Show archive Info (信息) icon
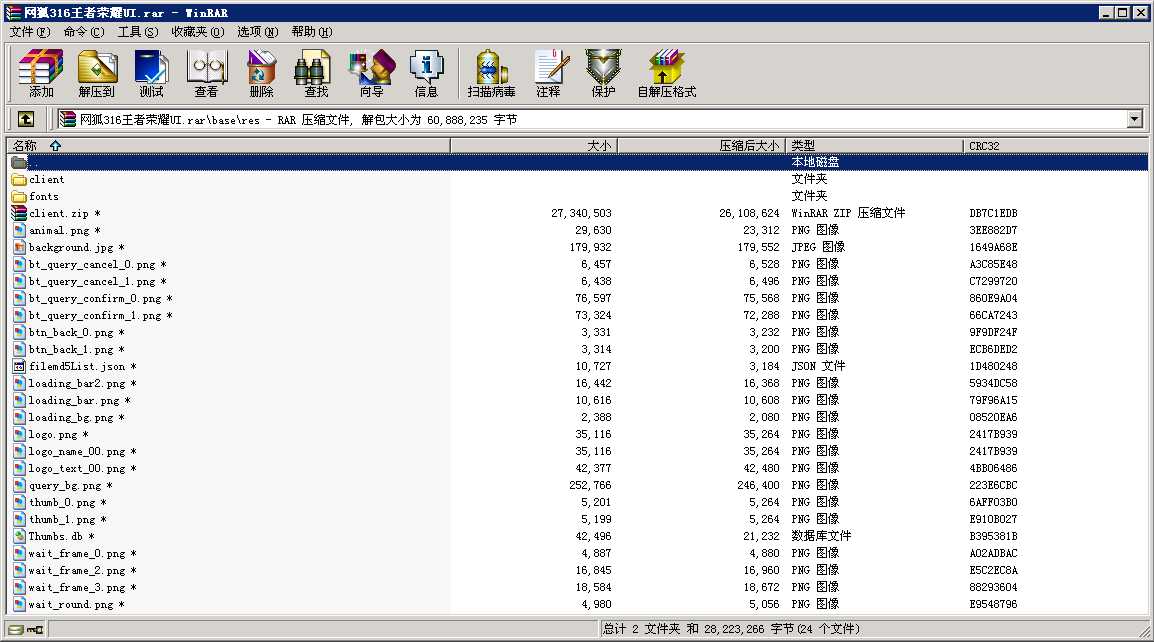Viewport: 1154px width, 642px height. (x=426, y=74)
